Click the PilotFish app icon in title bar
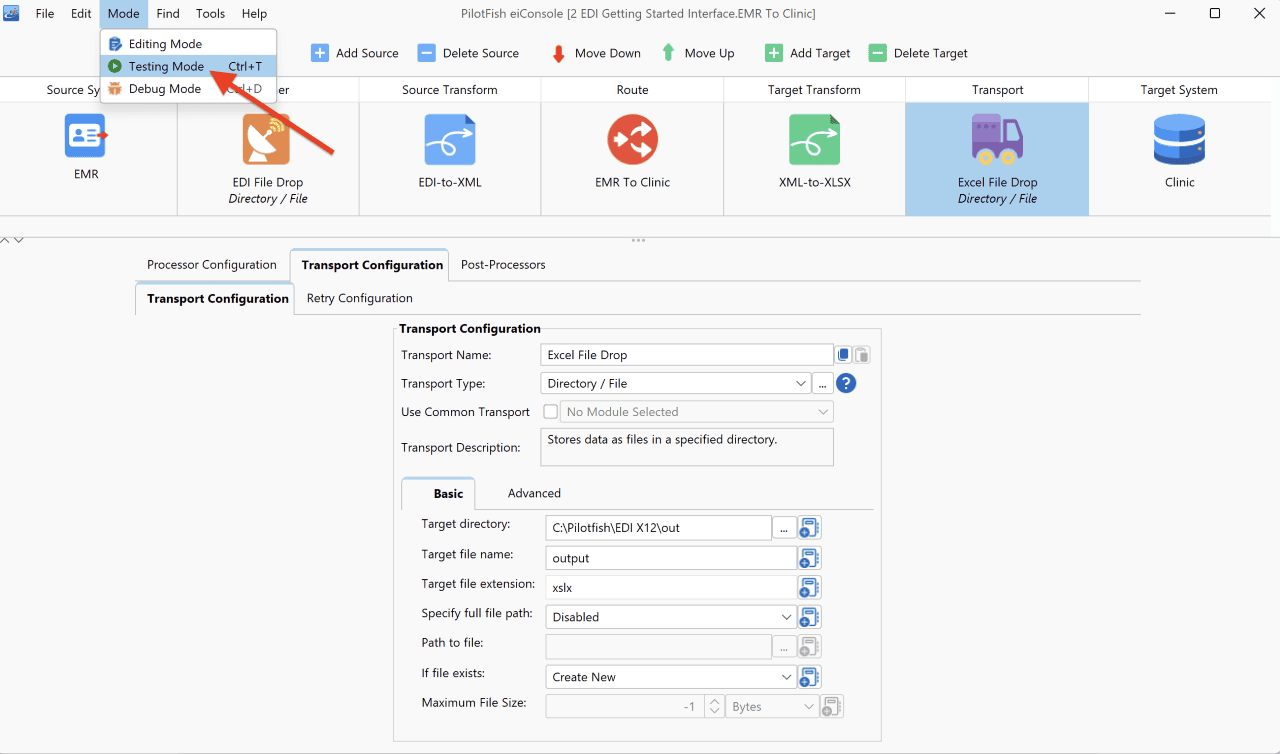Viewport: 1280px width, 754px height. tap(12, 14)
